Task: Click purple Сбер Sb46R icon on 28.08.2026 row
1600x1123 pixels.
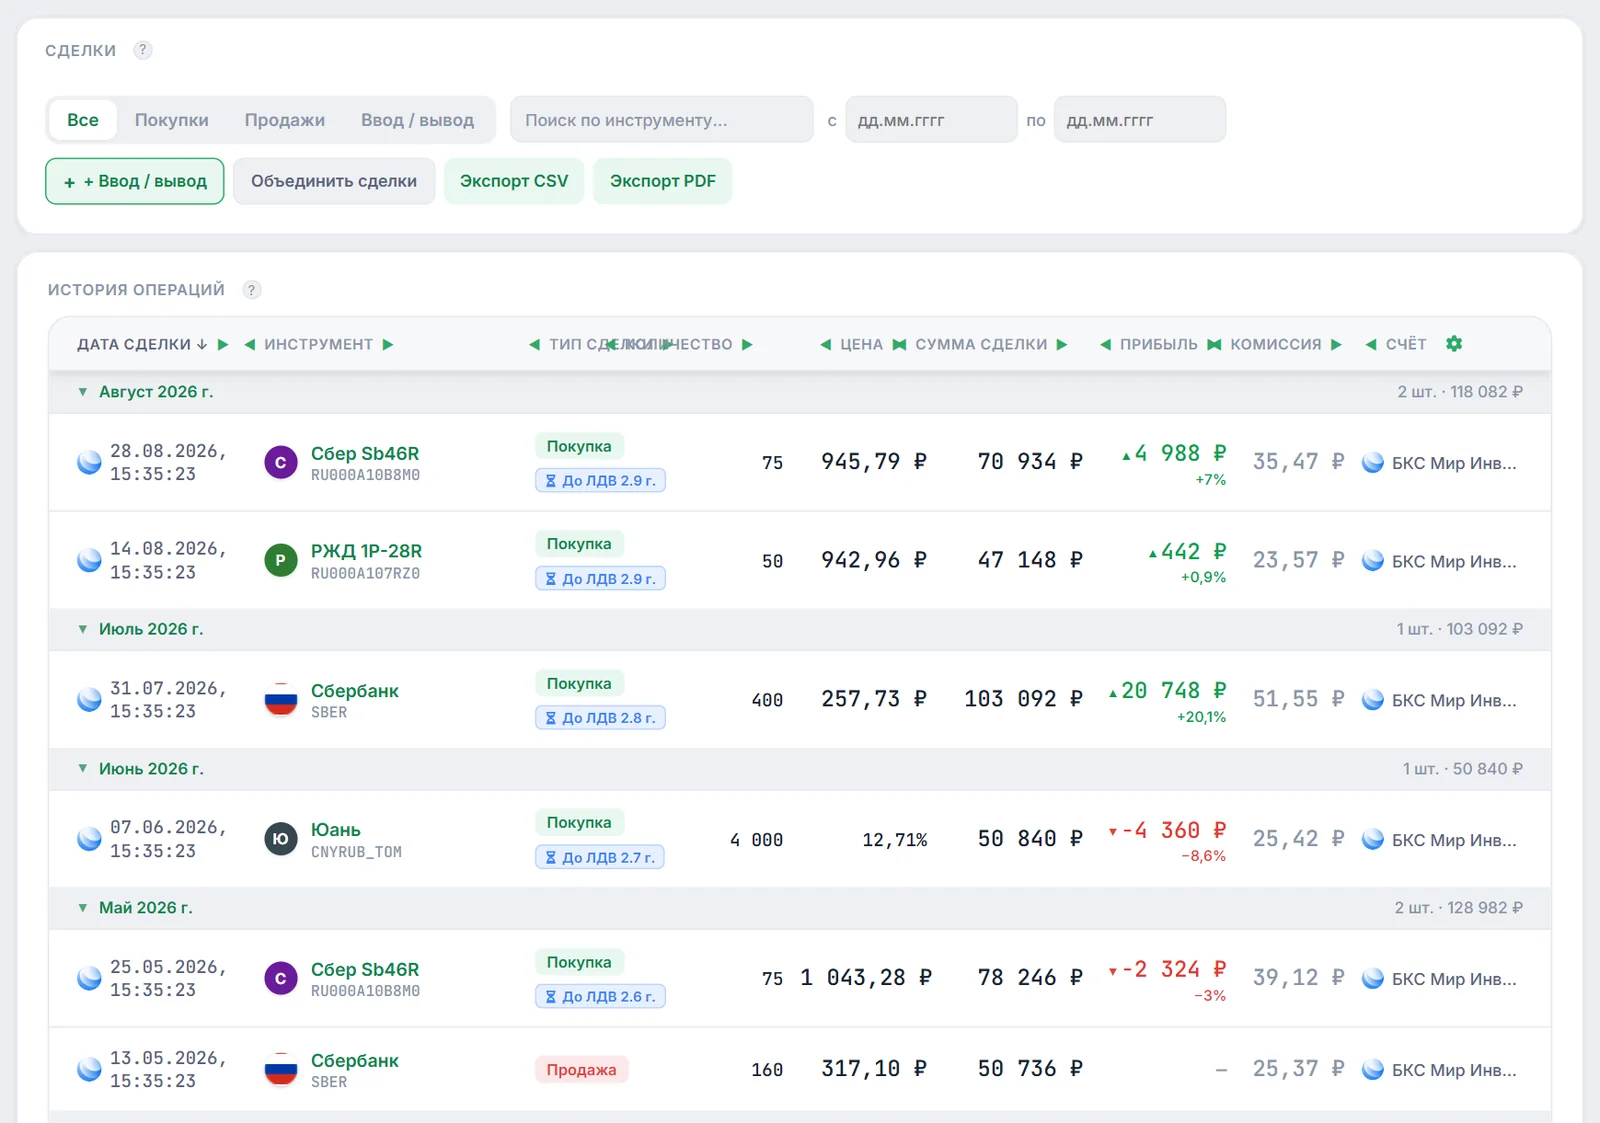Action: point(281,463)
